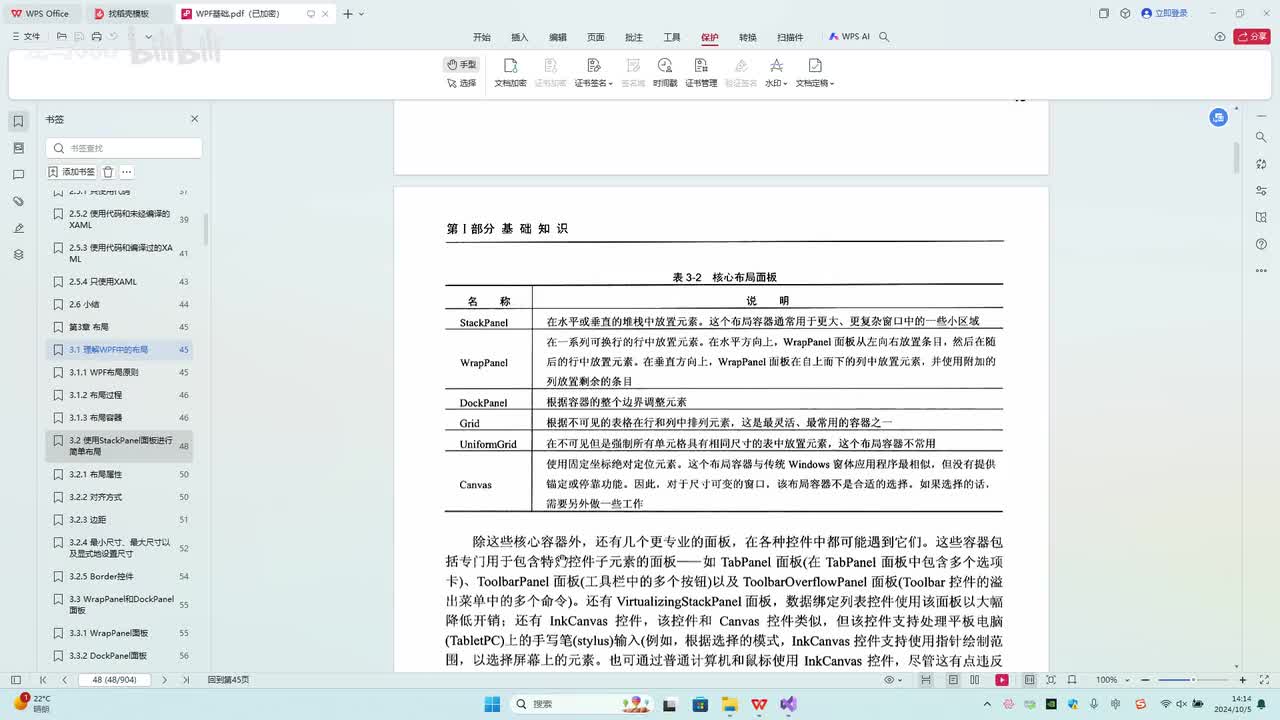Add a new tab with plus button
This screenshot has width=1280, height=720.
[x=347, y=14]
